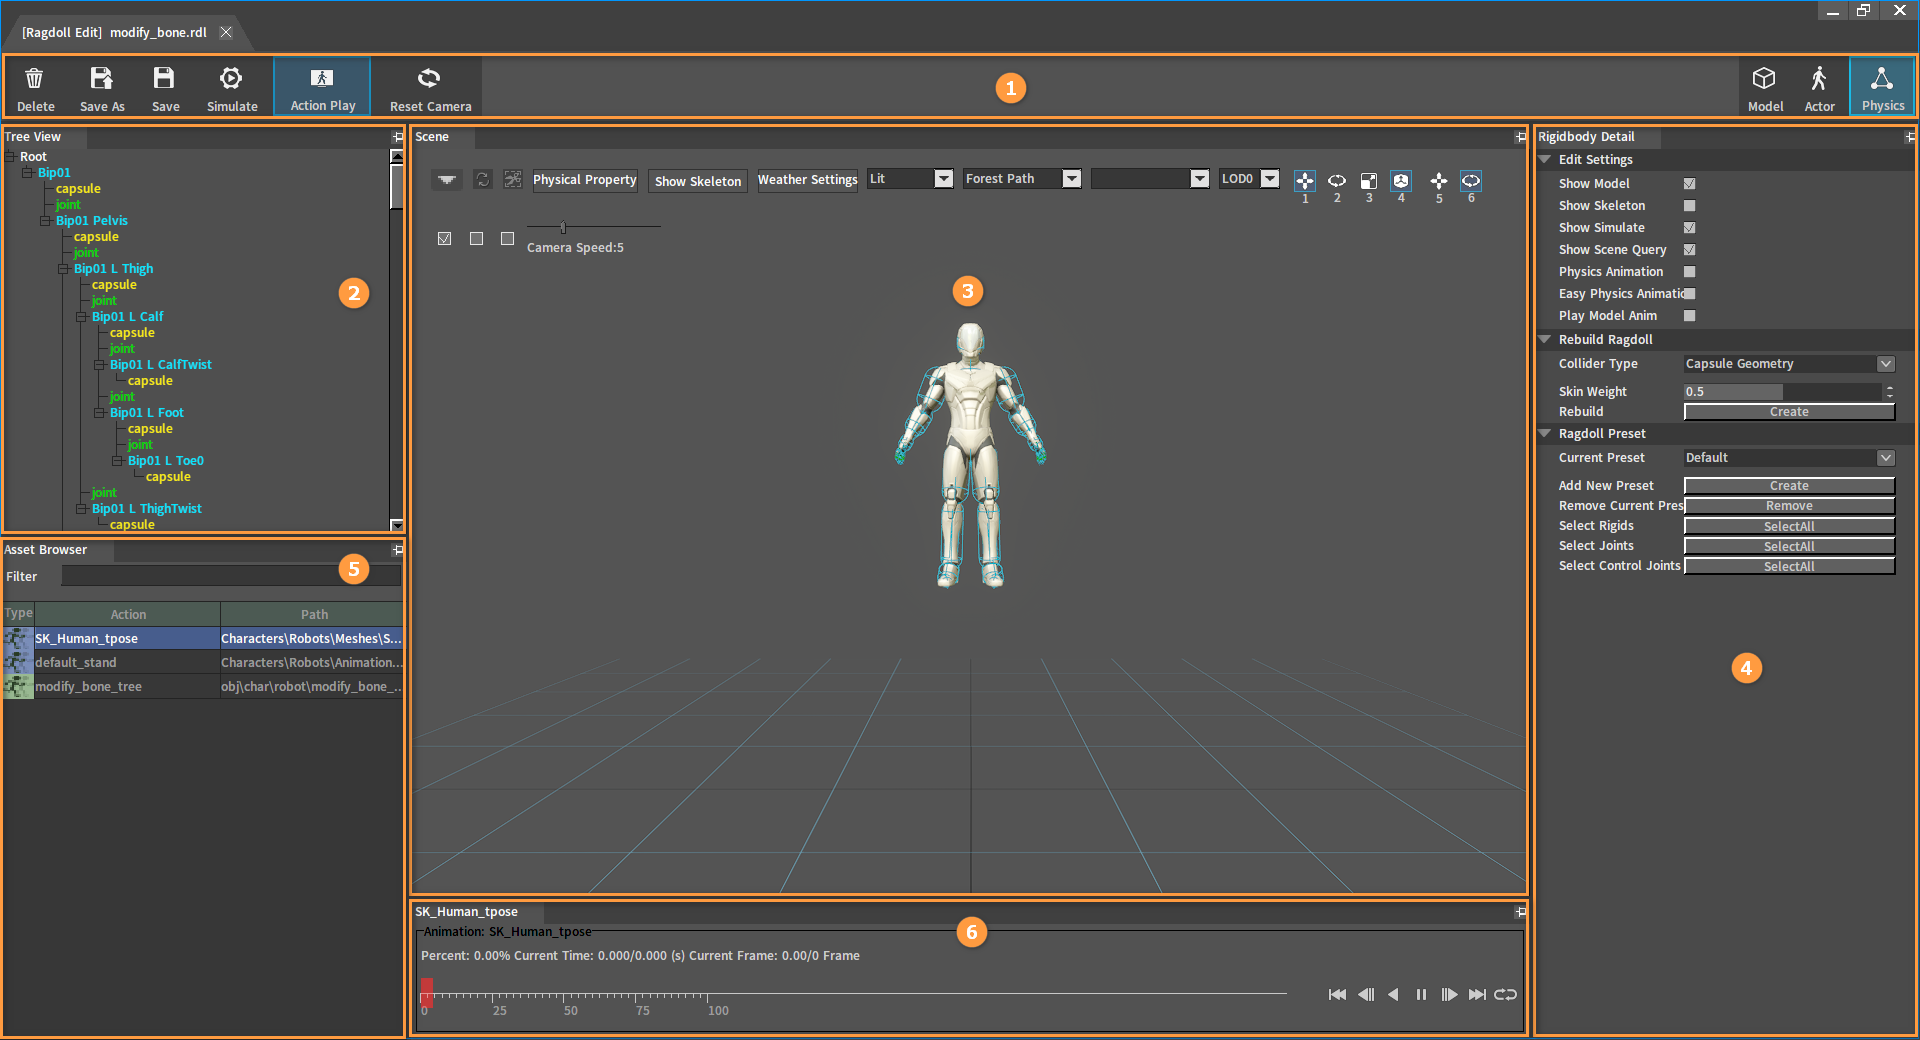Click the Save floppy disk icon

(164, 78)
